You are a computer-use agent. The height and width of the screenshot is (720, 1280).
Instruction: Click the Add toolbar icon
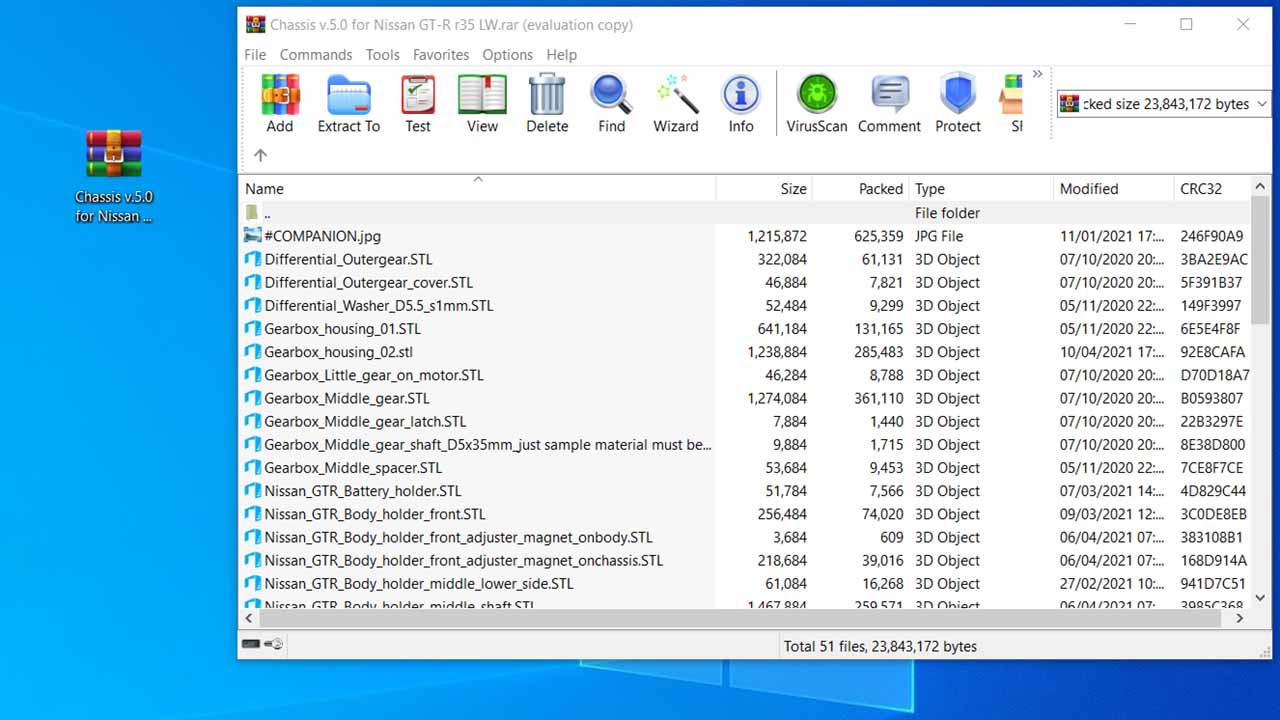coord(280,95)
